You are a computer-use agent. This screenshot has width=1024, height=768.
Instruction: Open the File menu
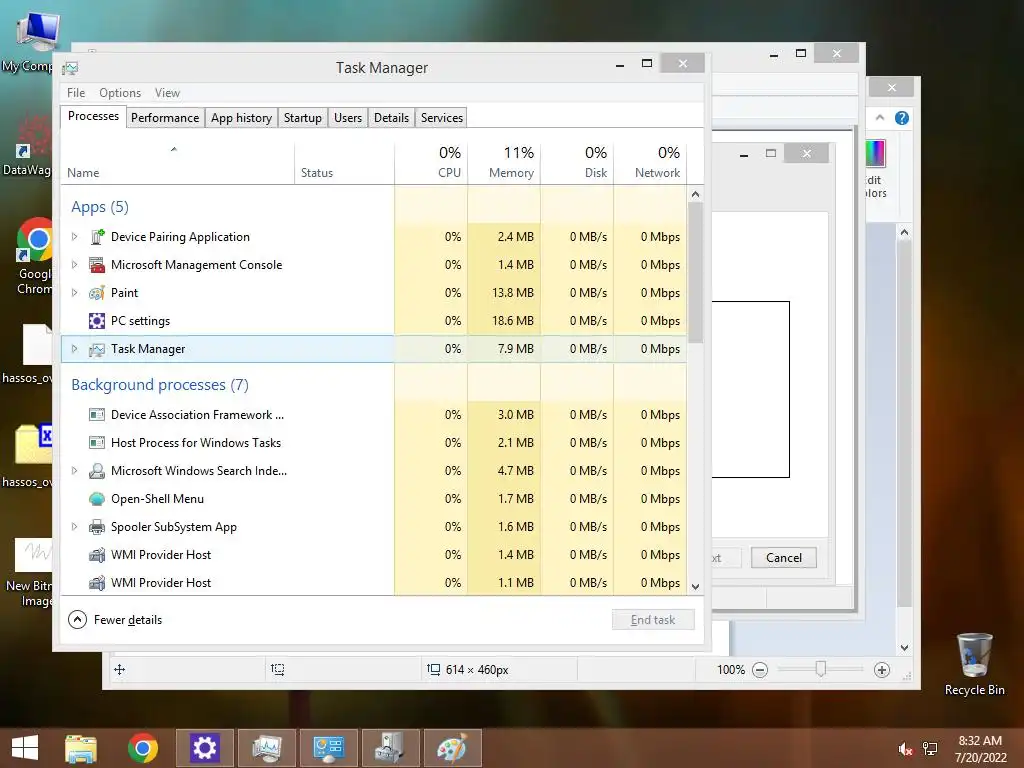pos(76,93)
